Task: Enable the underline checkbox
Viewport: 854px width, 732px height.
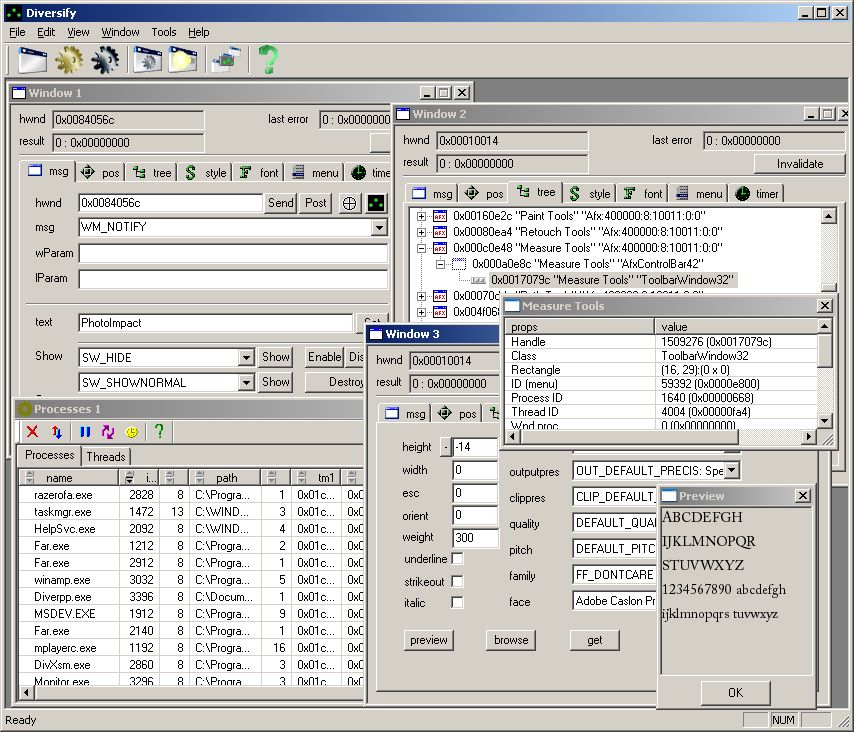Action: 457,559
